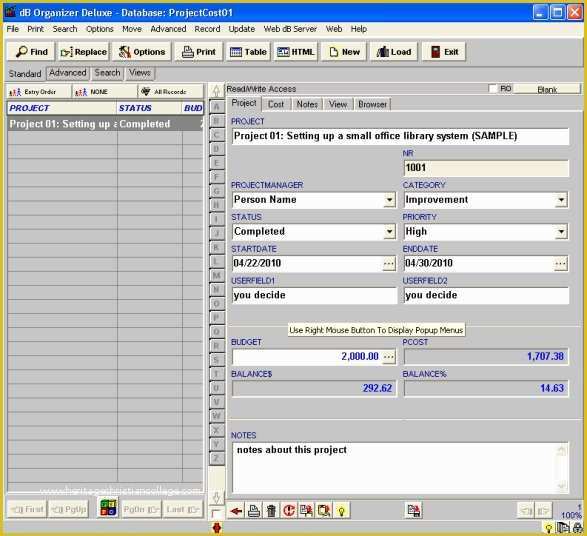The width and height of the screenshot is (587, 536).
Task: Click the Last navigation button
Action: (183, 509)
